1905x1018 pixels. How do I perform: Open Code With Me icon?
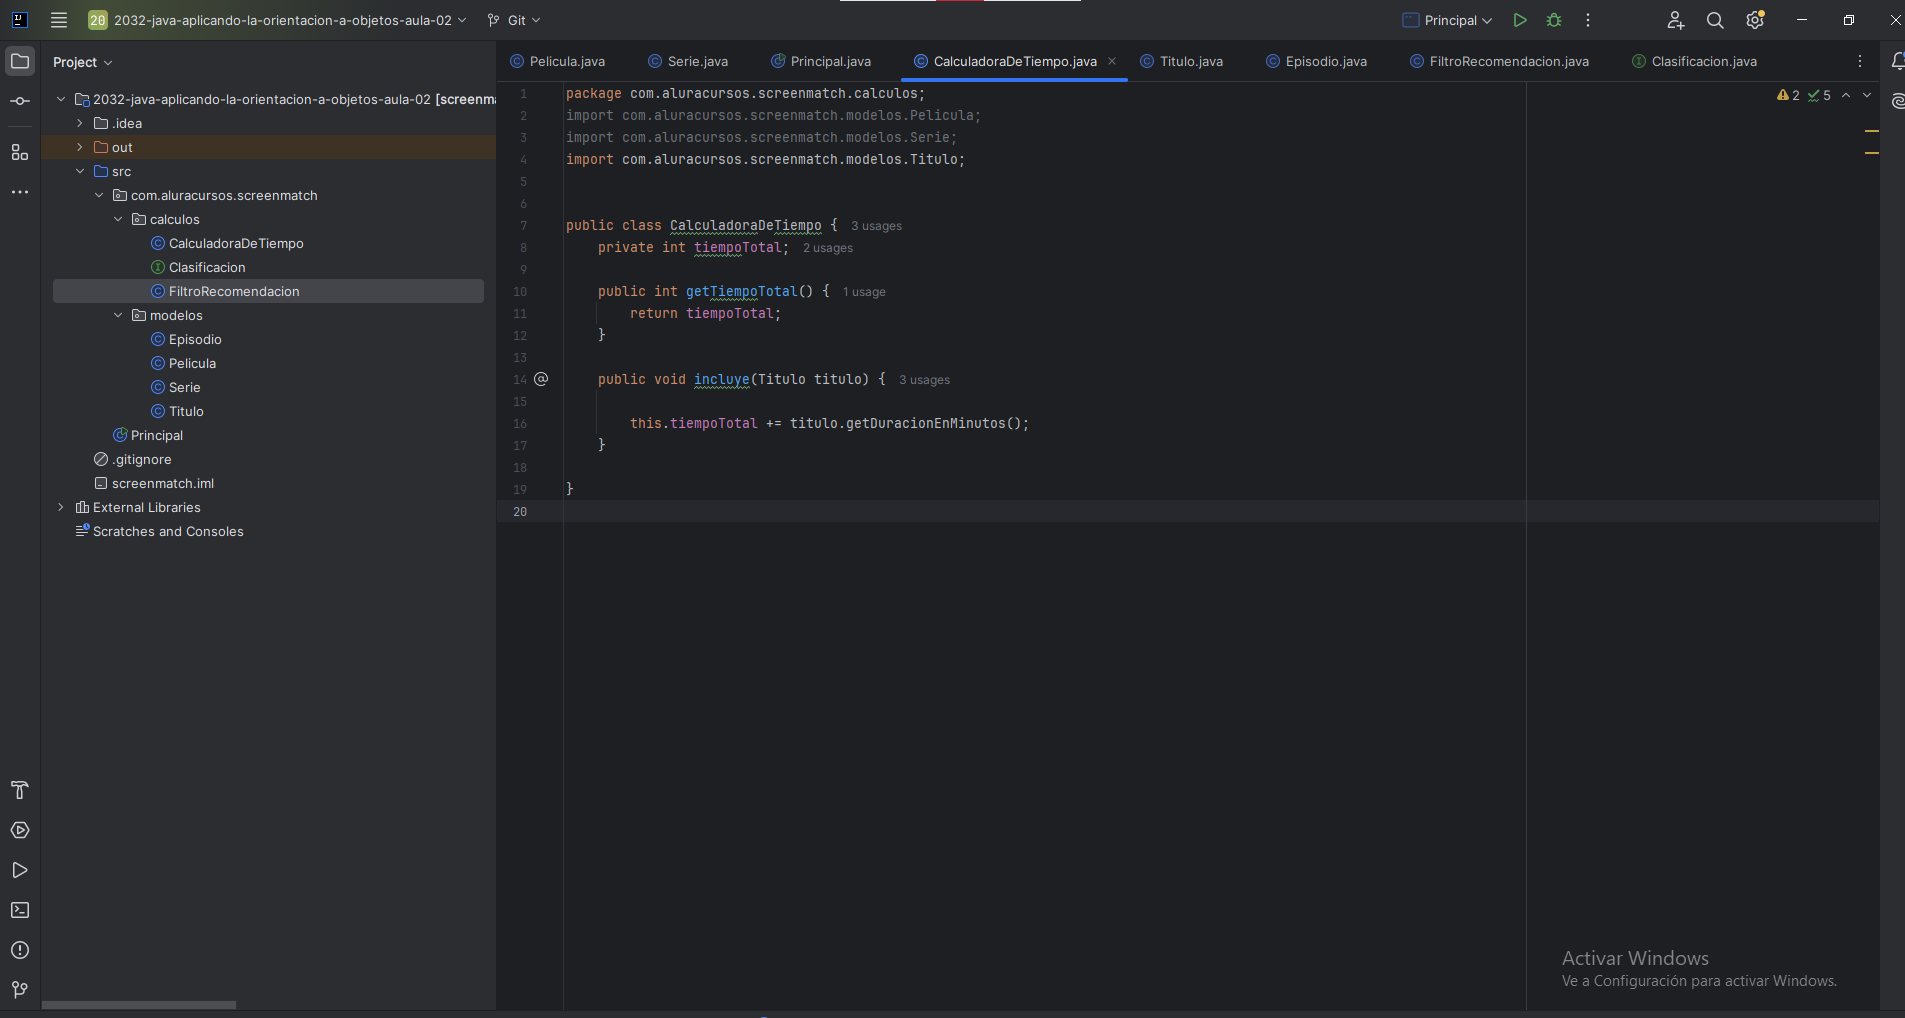[1676, 20]
